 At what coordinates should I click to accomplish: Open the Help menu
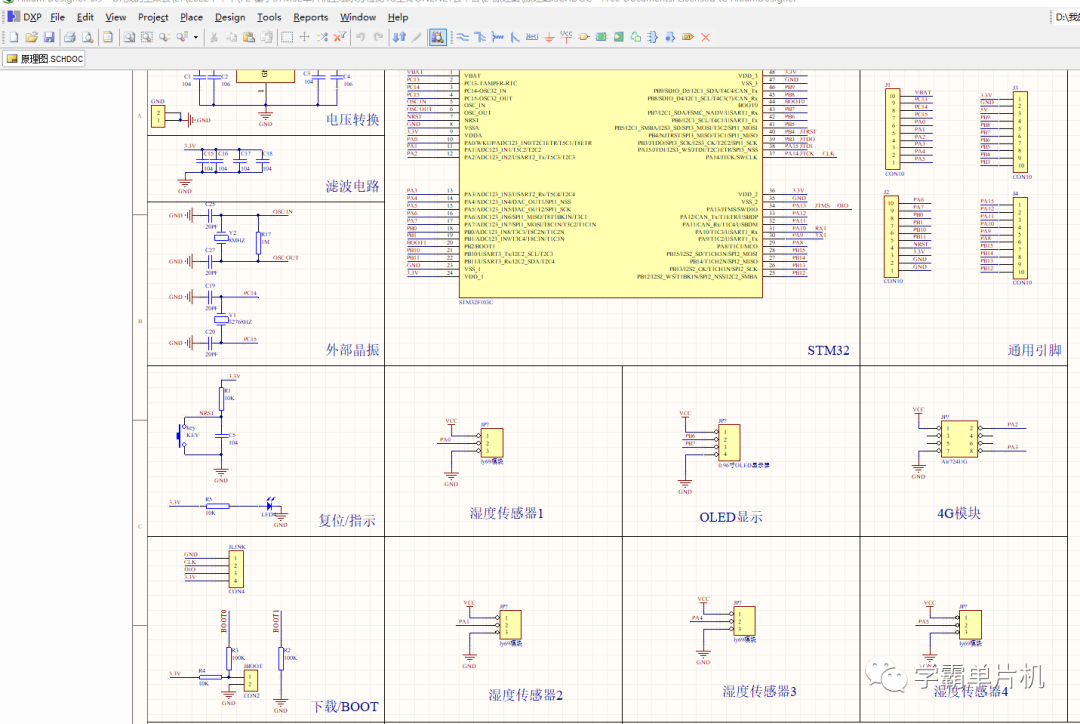coord(398,17)
